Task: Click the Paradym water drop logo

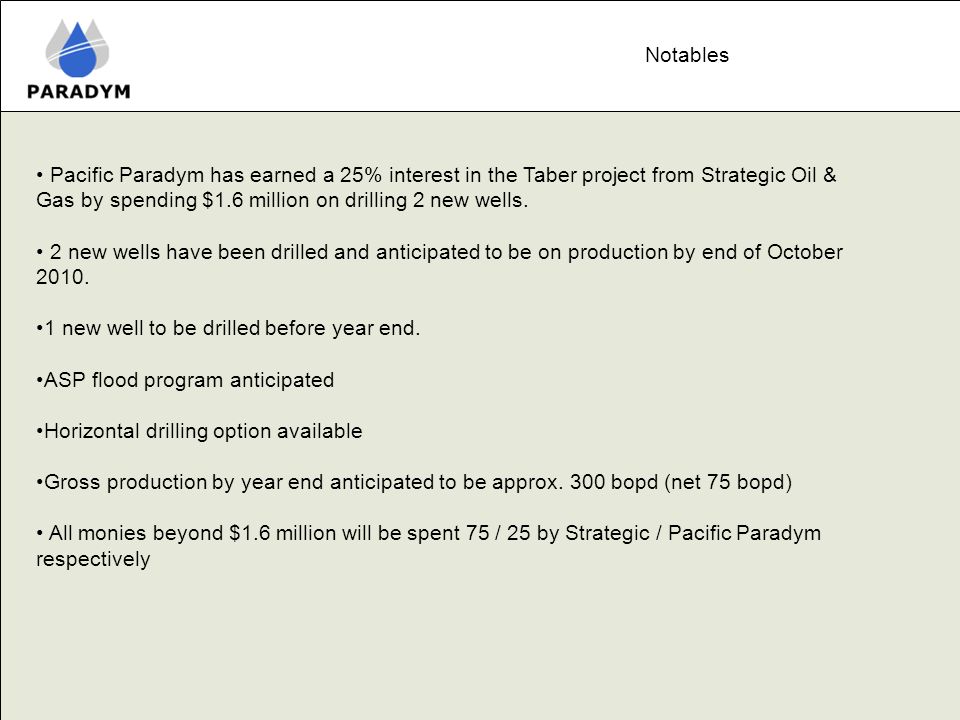Action: [77, 48]
